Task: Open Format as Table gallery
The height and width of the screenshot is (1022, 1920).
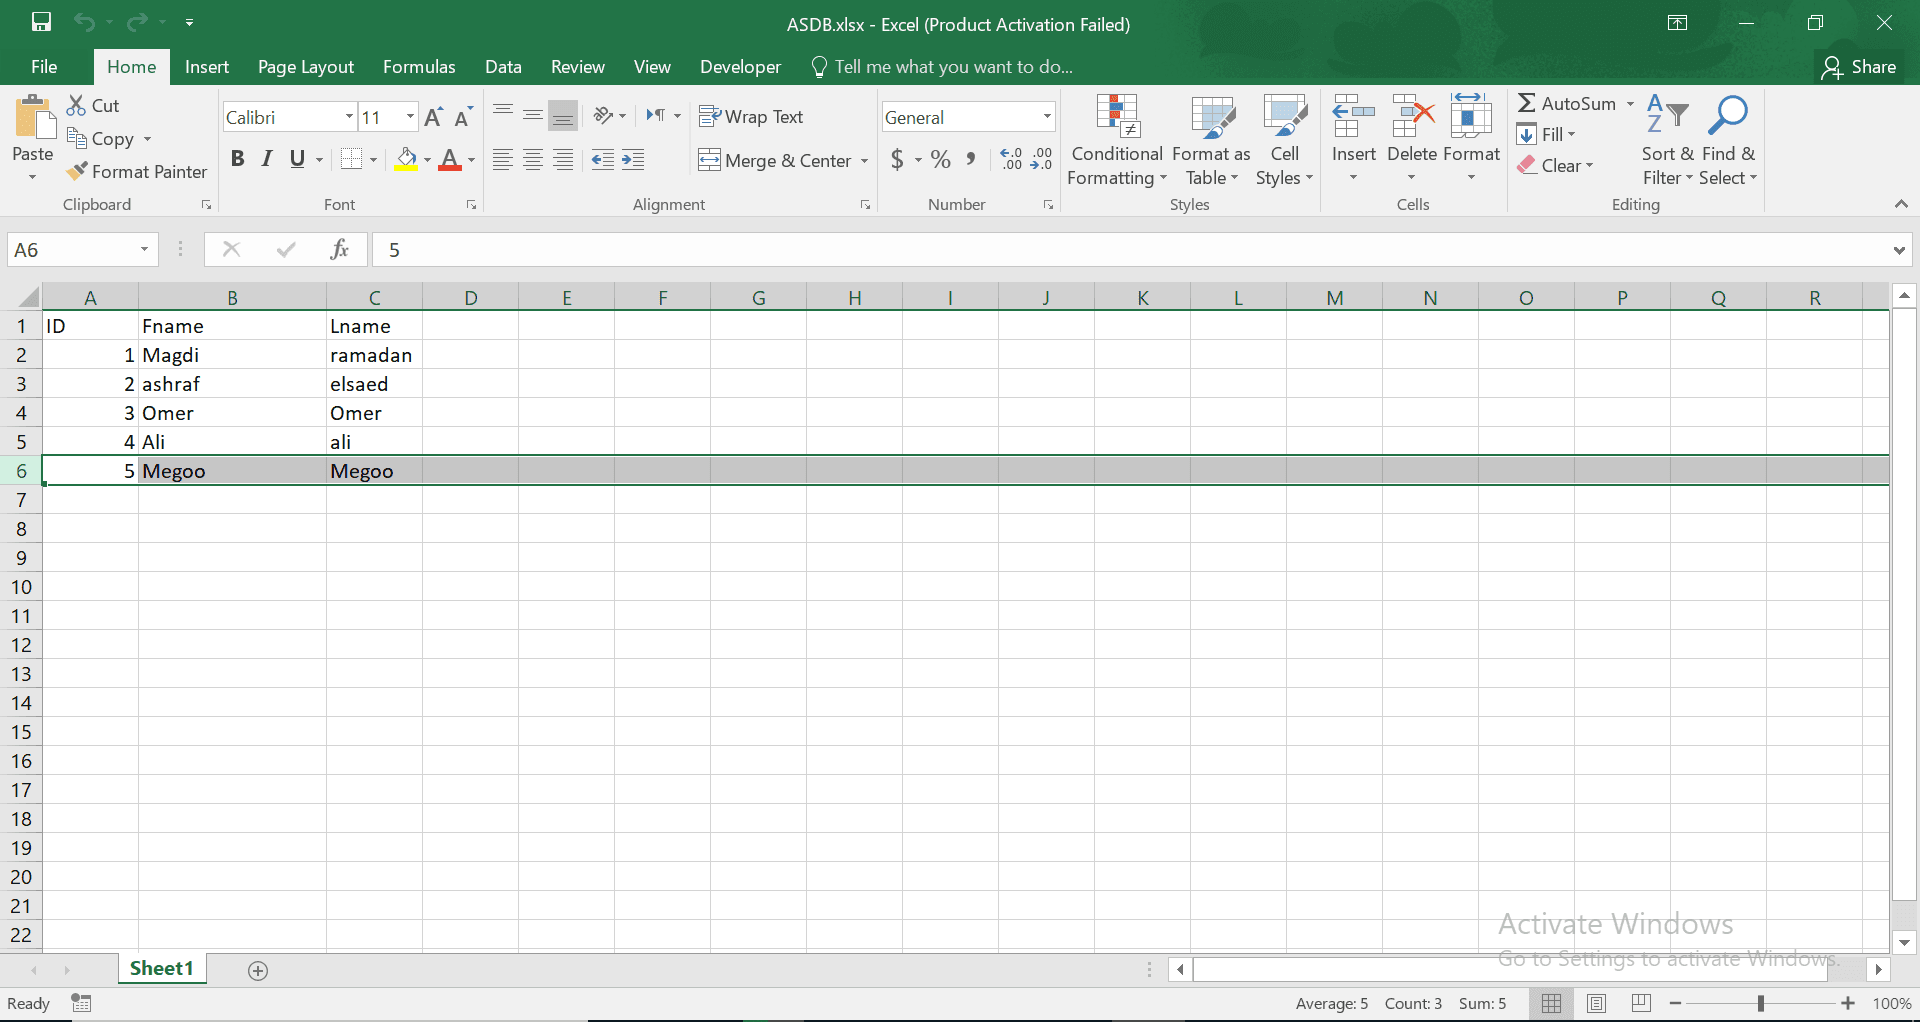Action: tap(1211, 140)
